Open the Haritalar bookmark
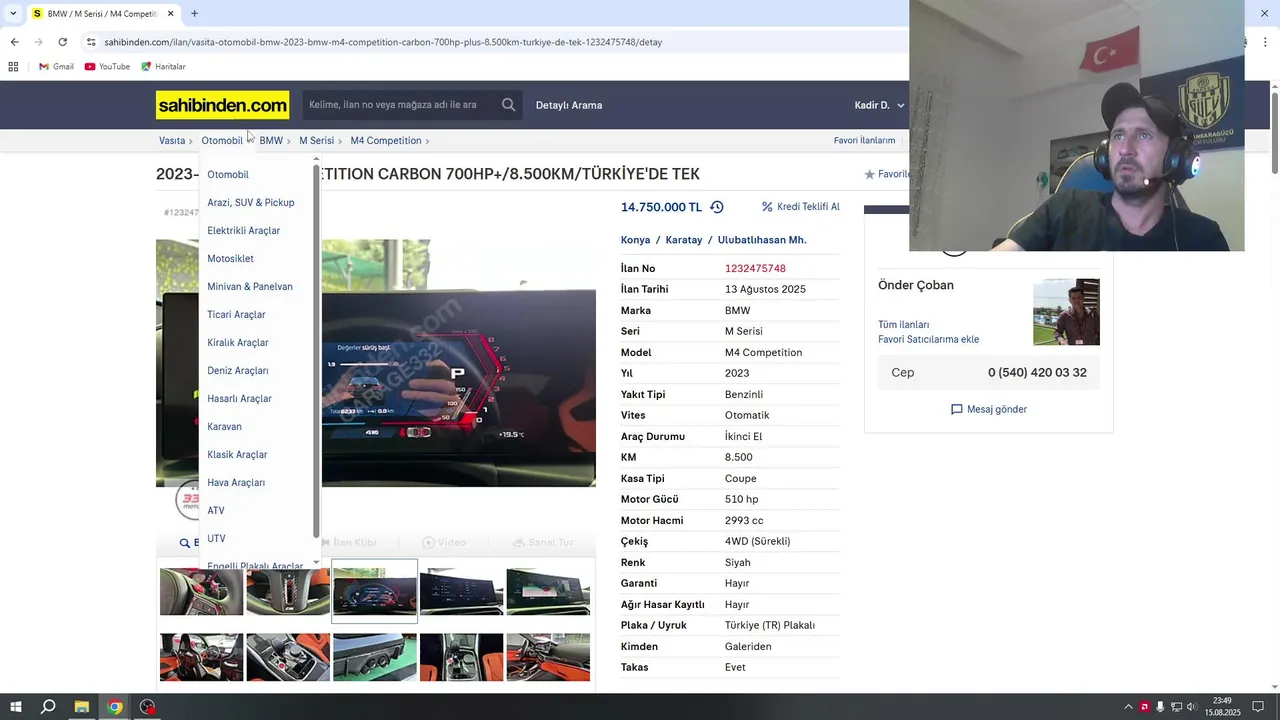This screenshot has height=720, width=1280. tap(163, 67)
